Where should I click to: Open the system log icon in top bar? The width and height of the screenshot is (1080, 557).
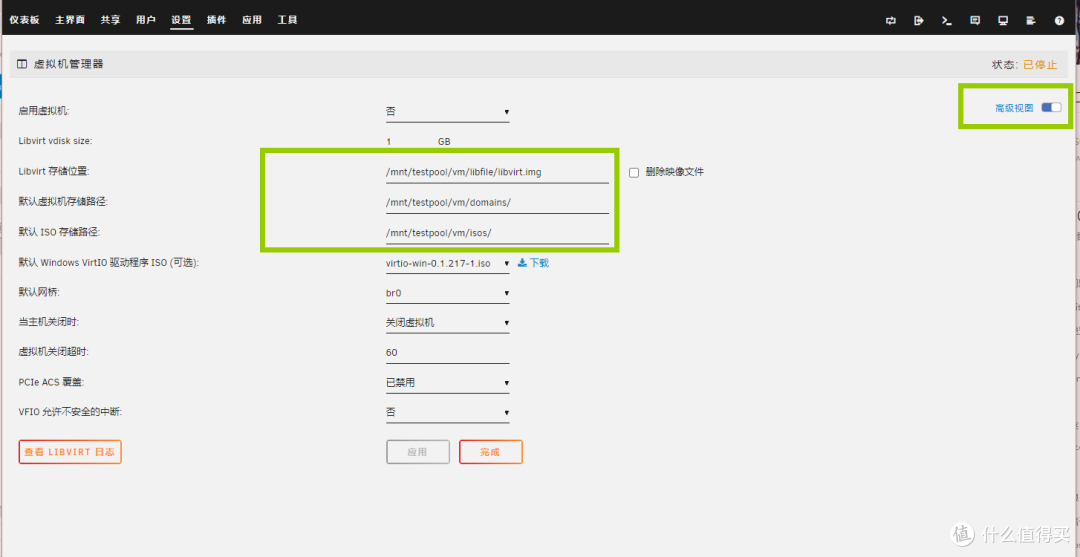1031,20
